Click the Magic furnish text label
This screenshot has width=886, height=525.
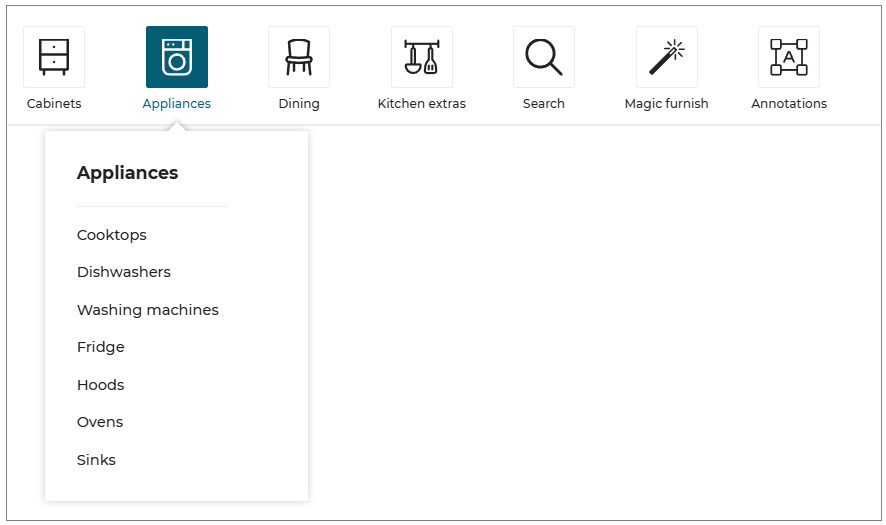pos(666,104)
